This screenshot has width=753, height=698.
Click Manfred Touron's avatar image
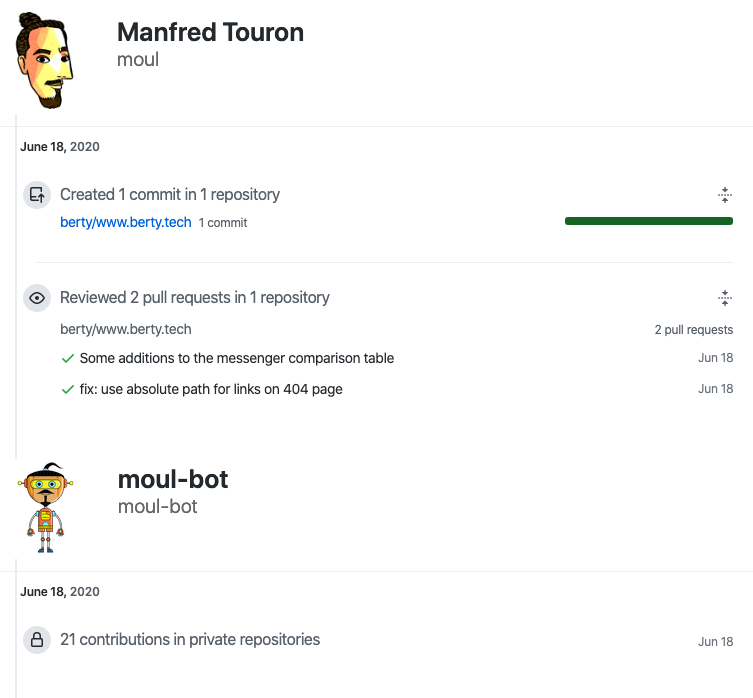45,62
